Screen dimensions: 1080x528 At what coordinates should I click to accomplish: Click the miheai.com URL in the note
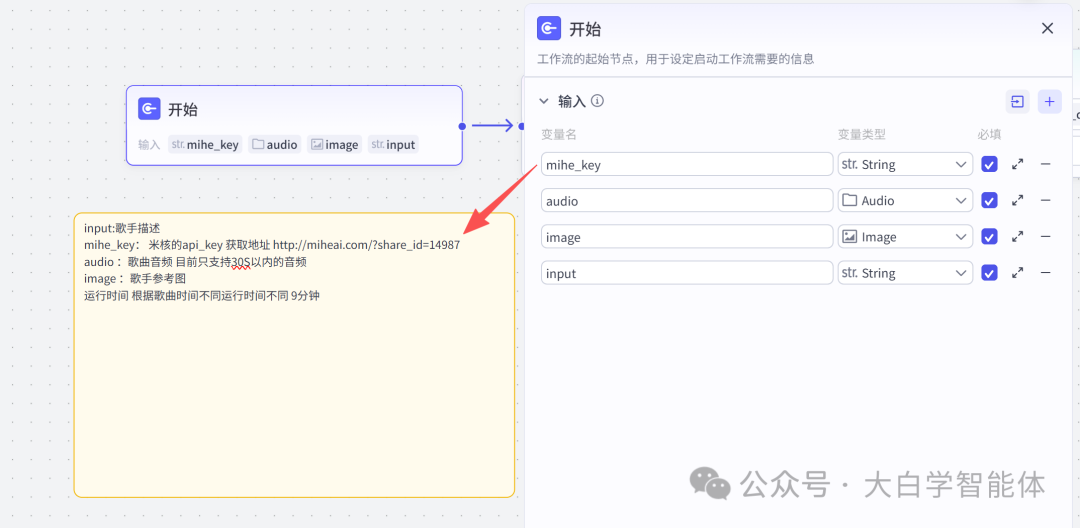[x=366, y=244]
